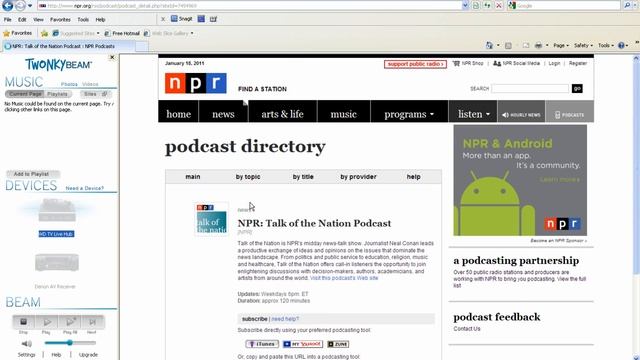
Task: Open Favorites star button
Action: point(17,33)
